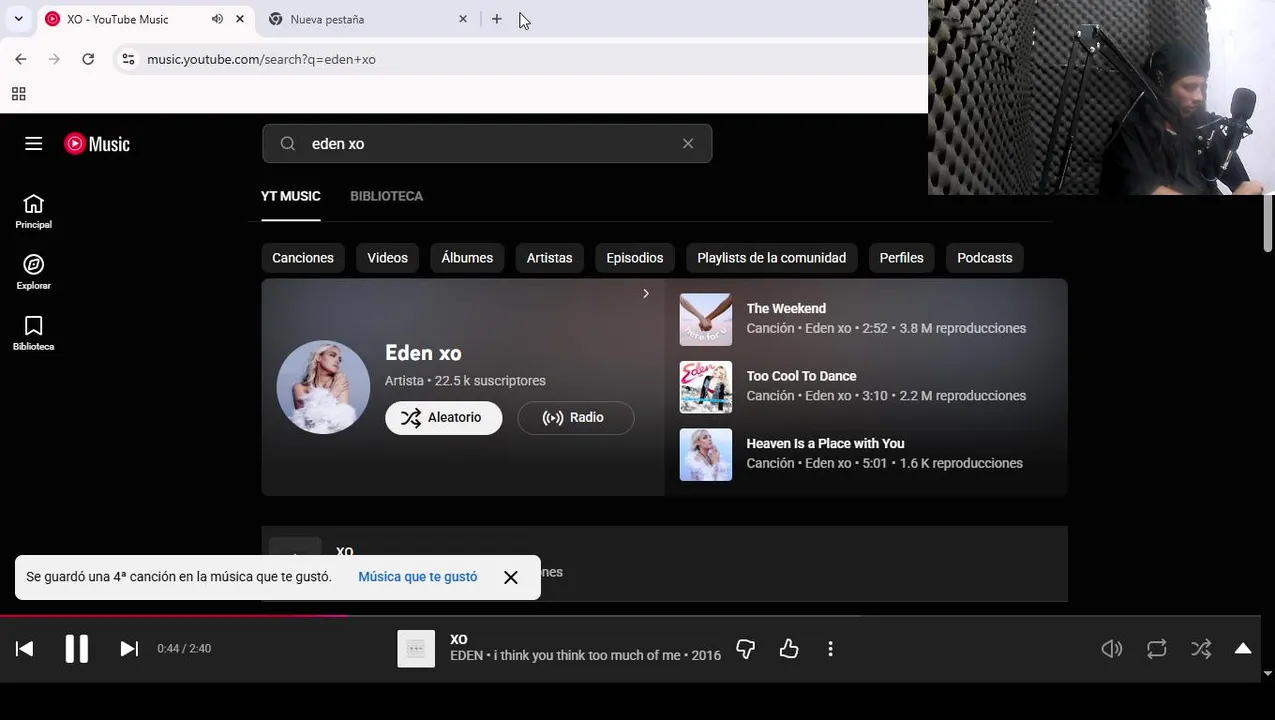Mute the XO - YouTube Music tab

pos(217,19)
